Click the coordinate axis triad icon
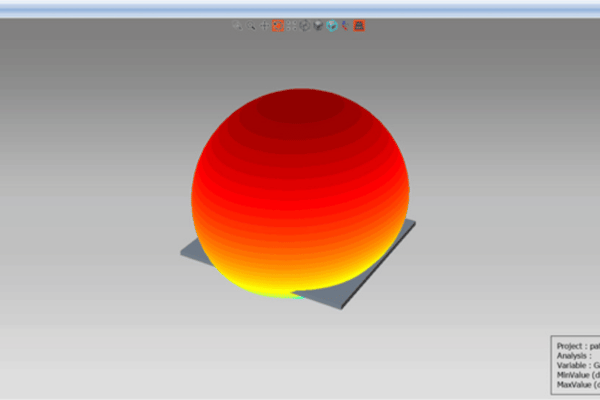 [x=345, y=26]
